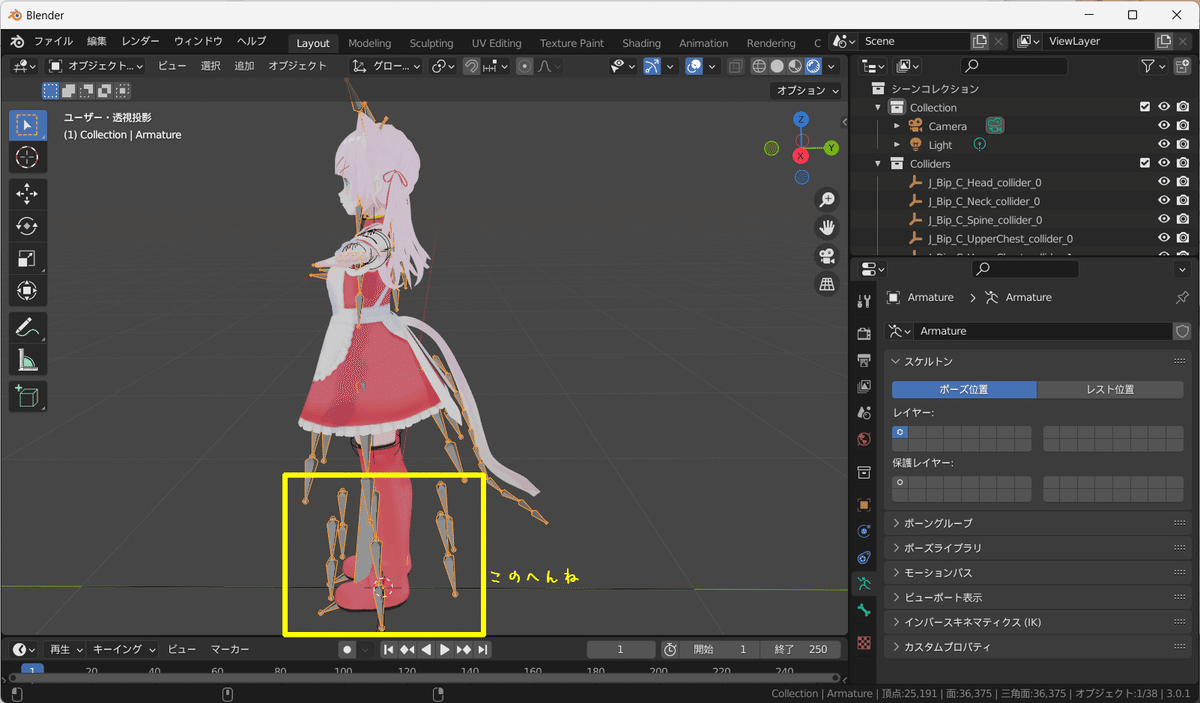Select the Annotate tool
The height and width of the screenshot is (703, 1200).
coord(27,327)
